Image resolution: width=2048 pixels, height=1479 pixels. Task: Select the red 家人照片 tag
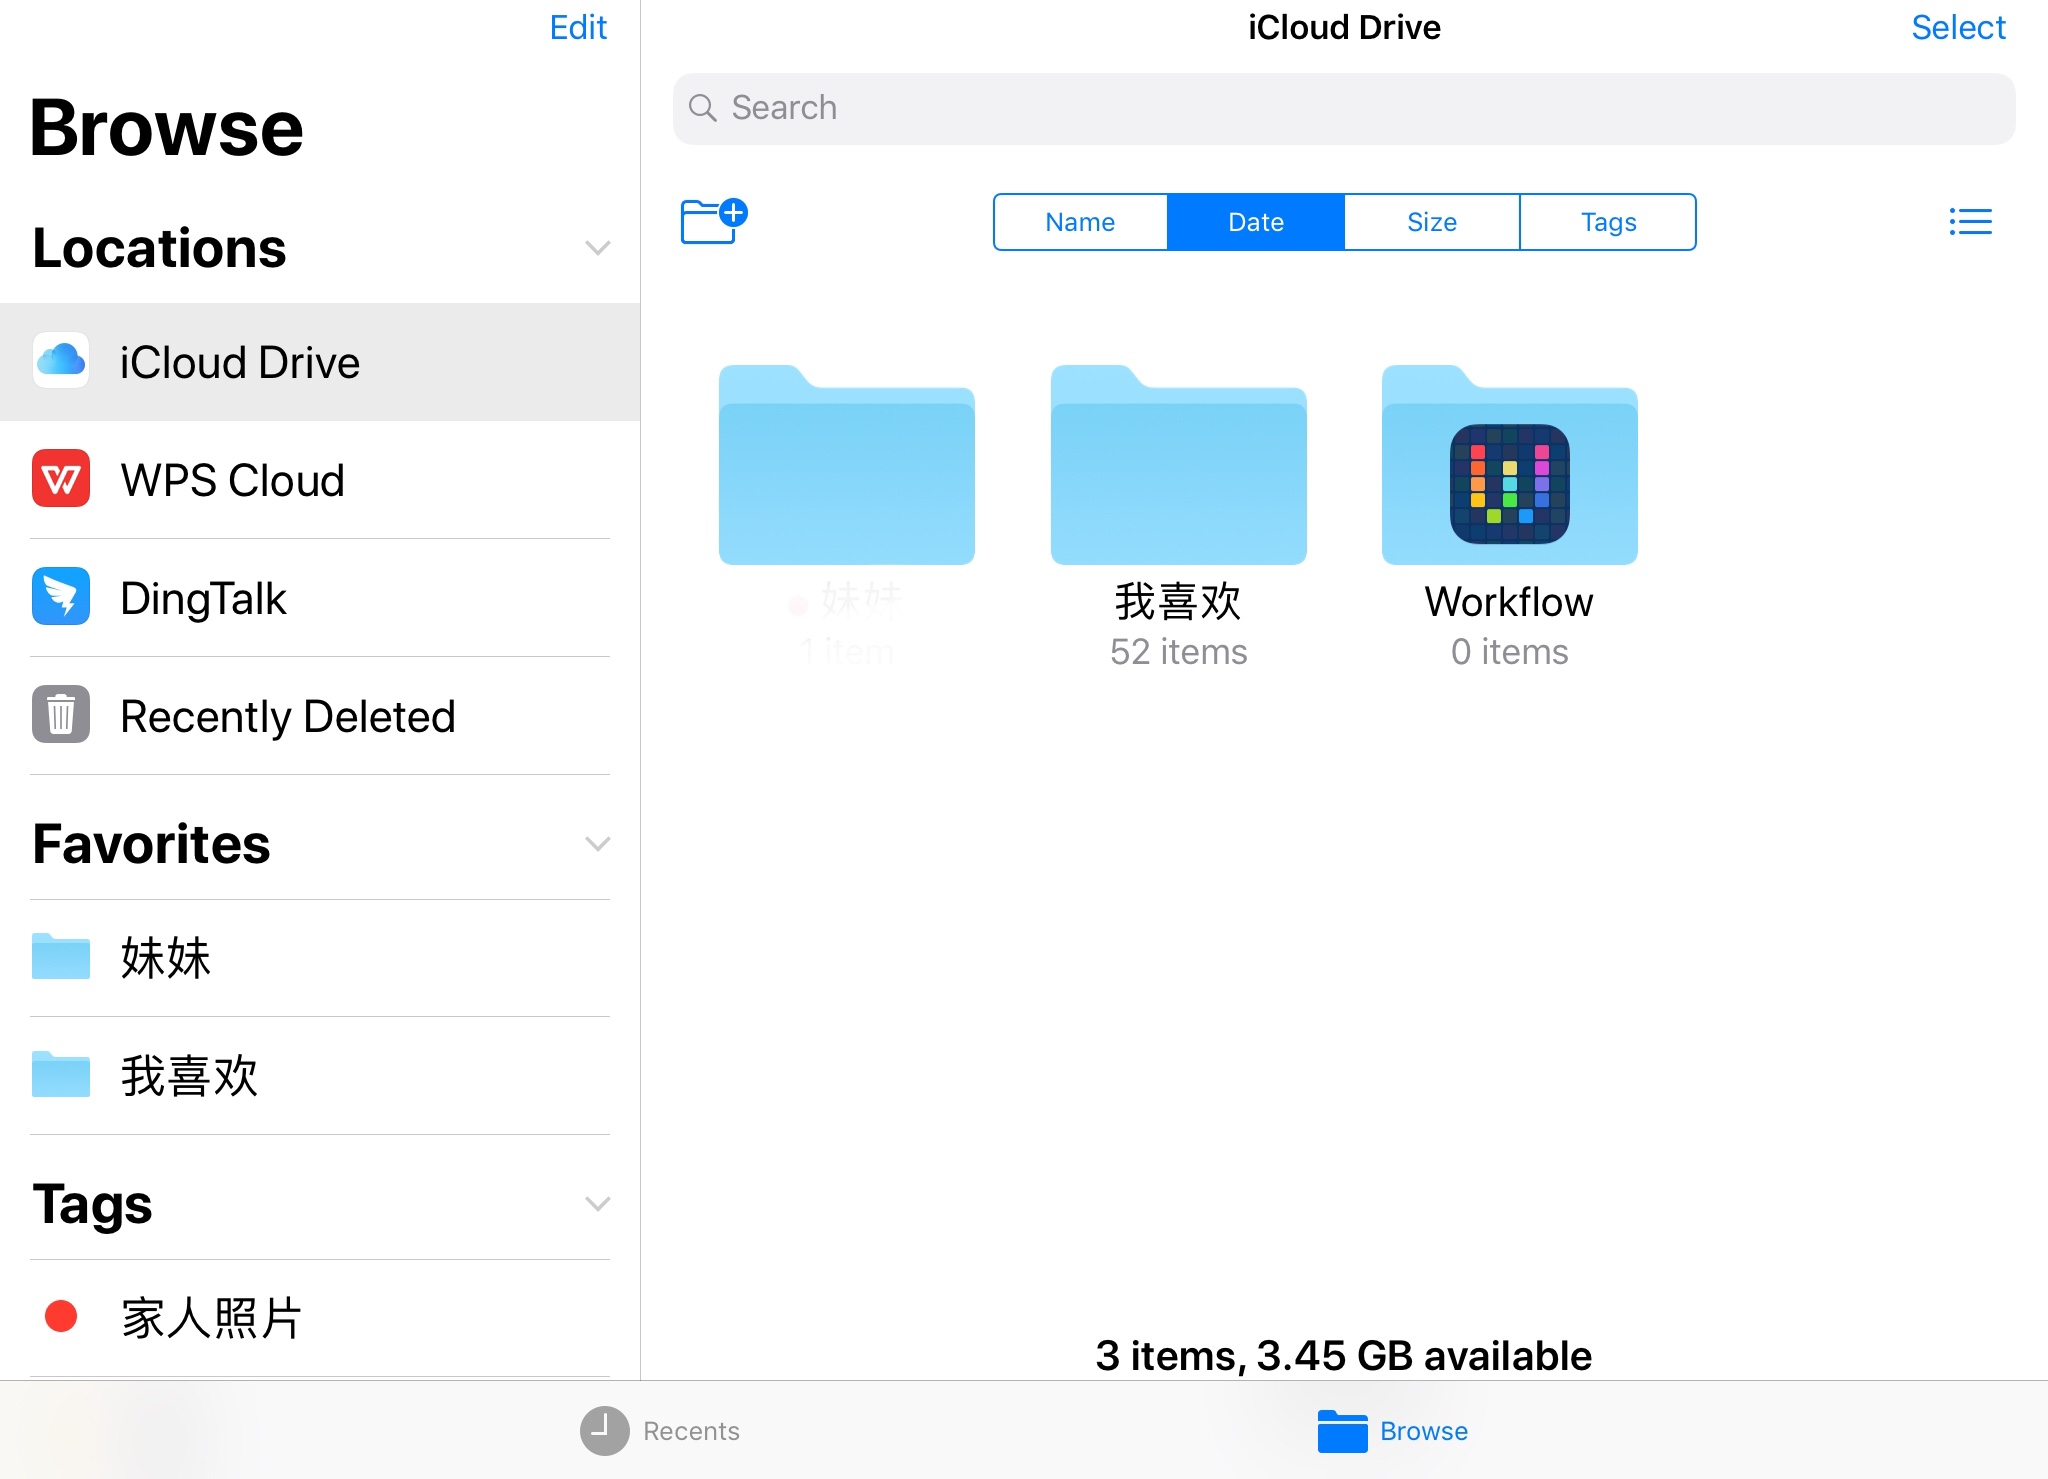click(x=210, y=1317)
